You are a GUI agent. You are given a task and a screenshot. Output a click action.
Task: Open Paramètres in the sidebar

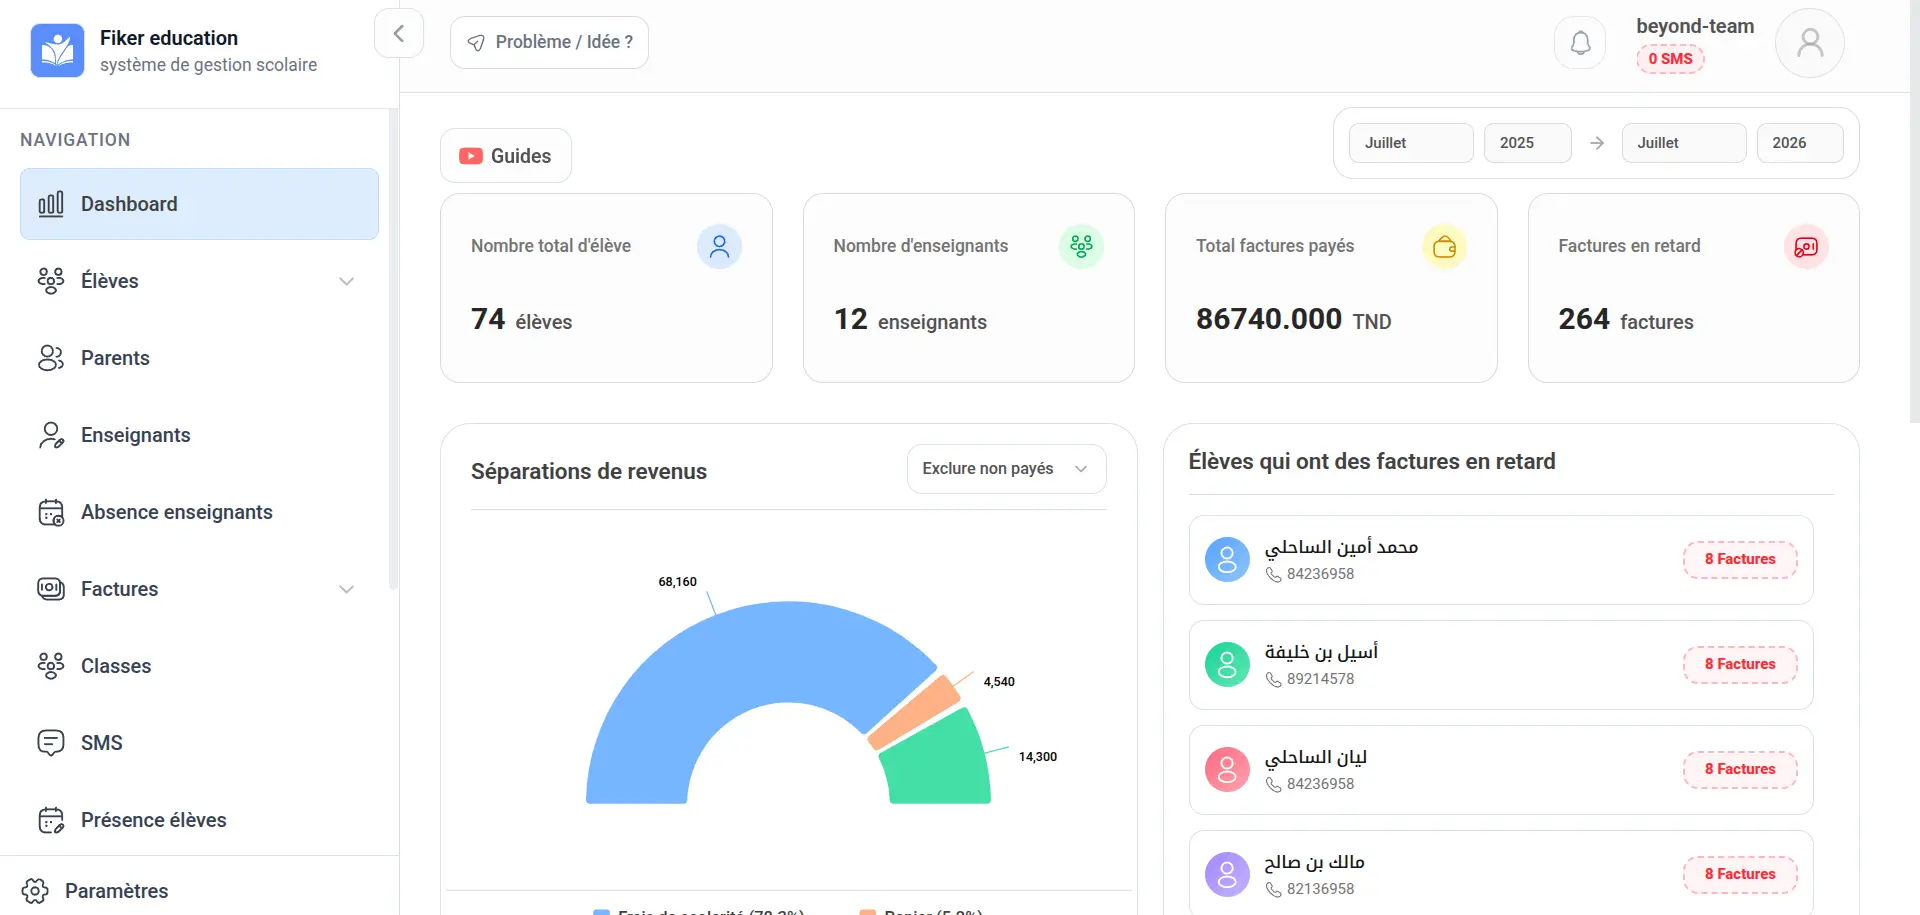point(116,890)
